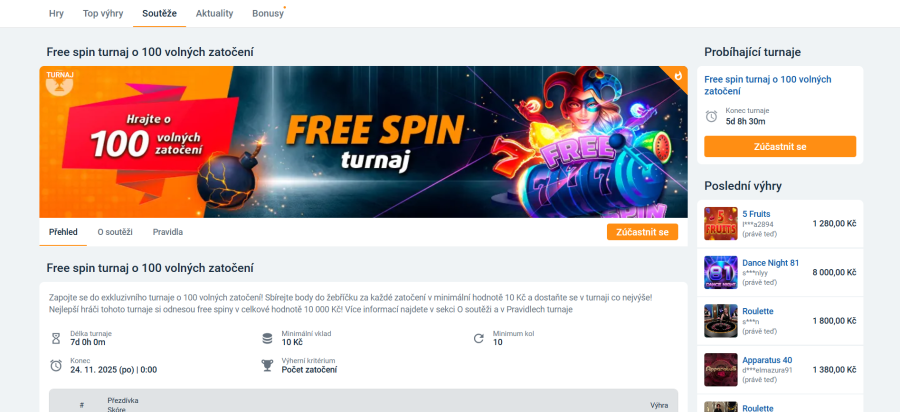Open the 5 Fruits game thumbnail
The image size is (900, 412).
(x=720, y=223)
